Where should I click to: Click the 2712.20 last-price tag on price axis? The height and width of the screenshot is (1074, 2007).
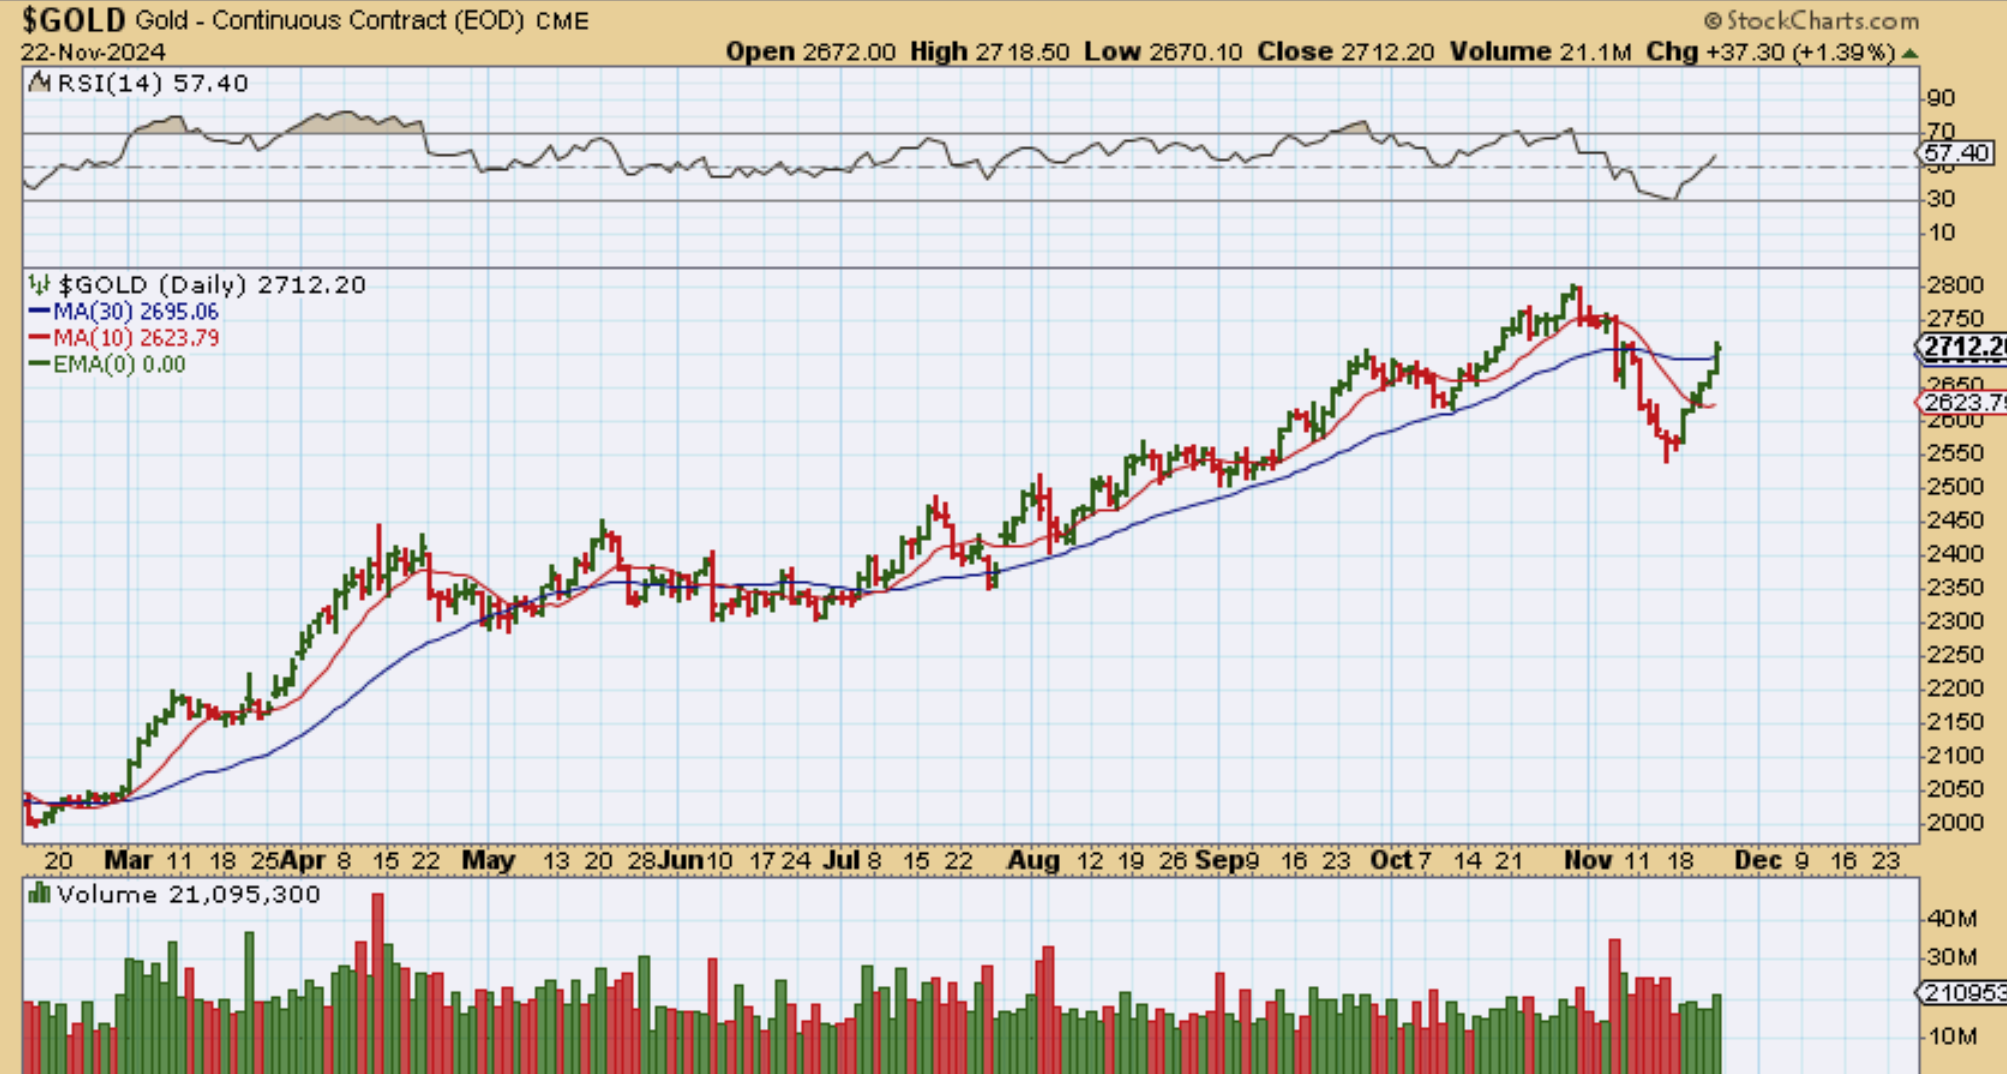point(1962,347)
